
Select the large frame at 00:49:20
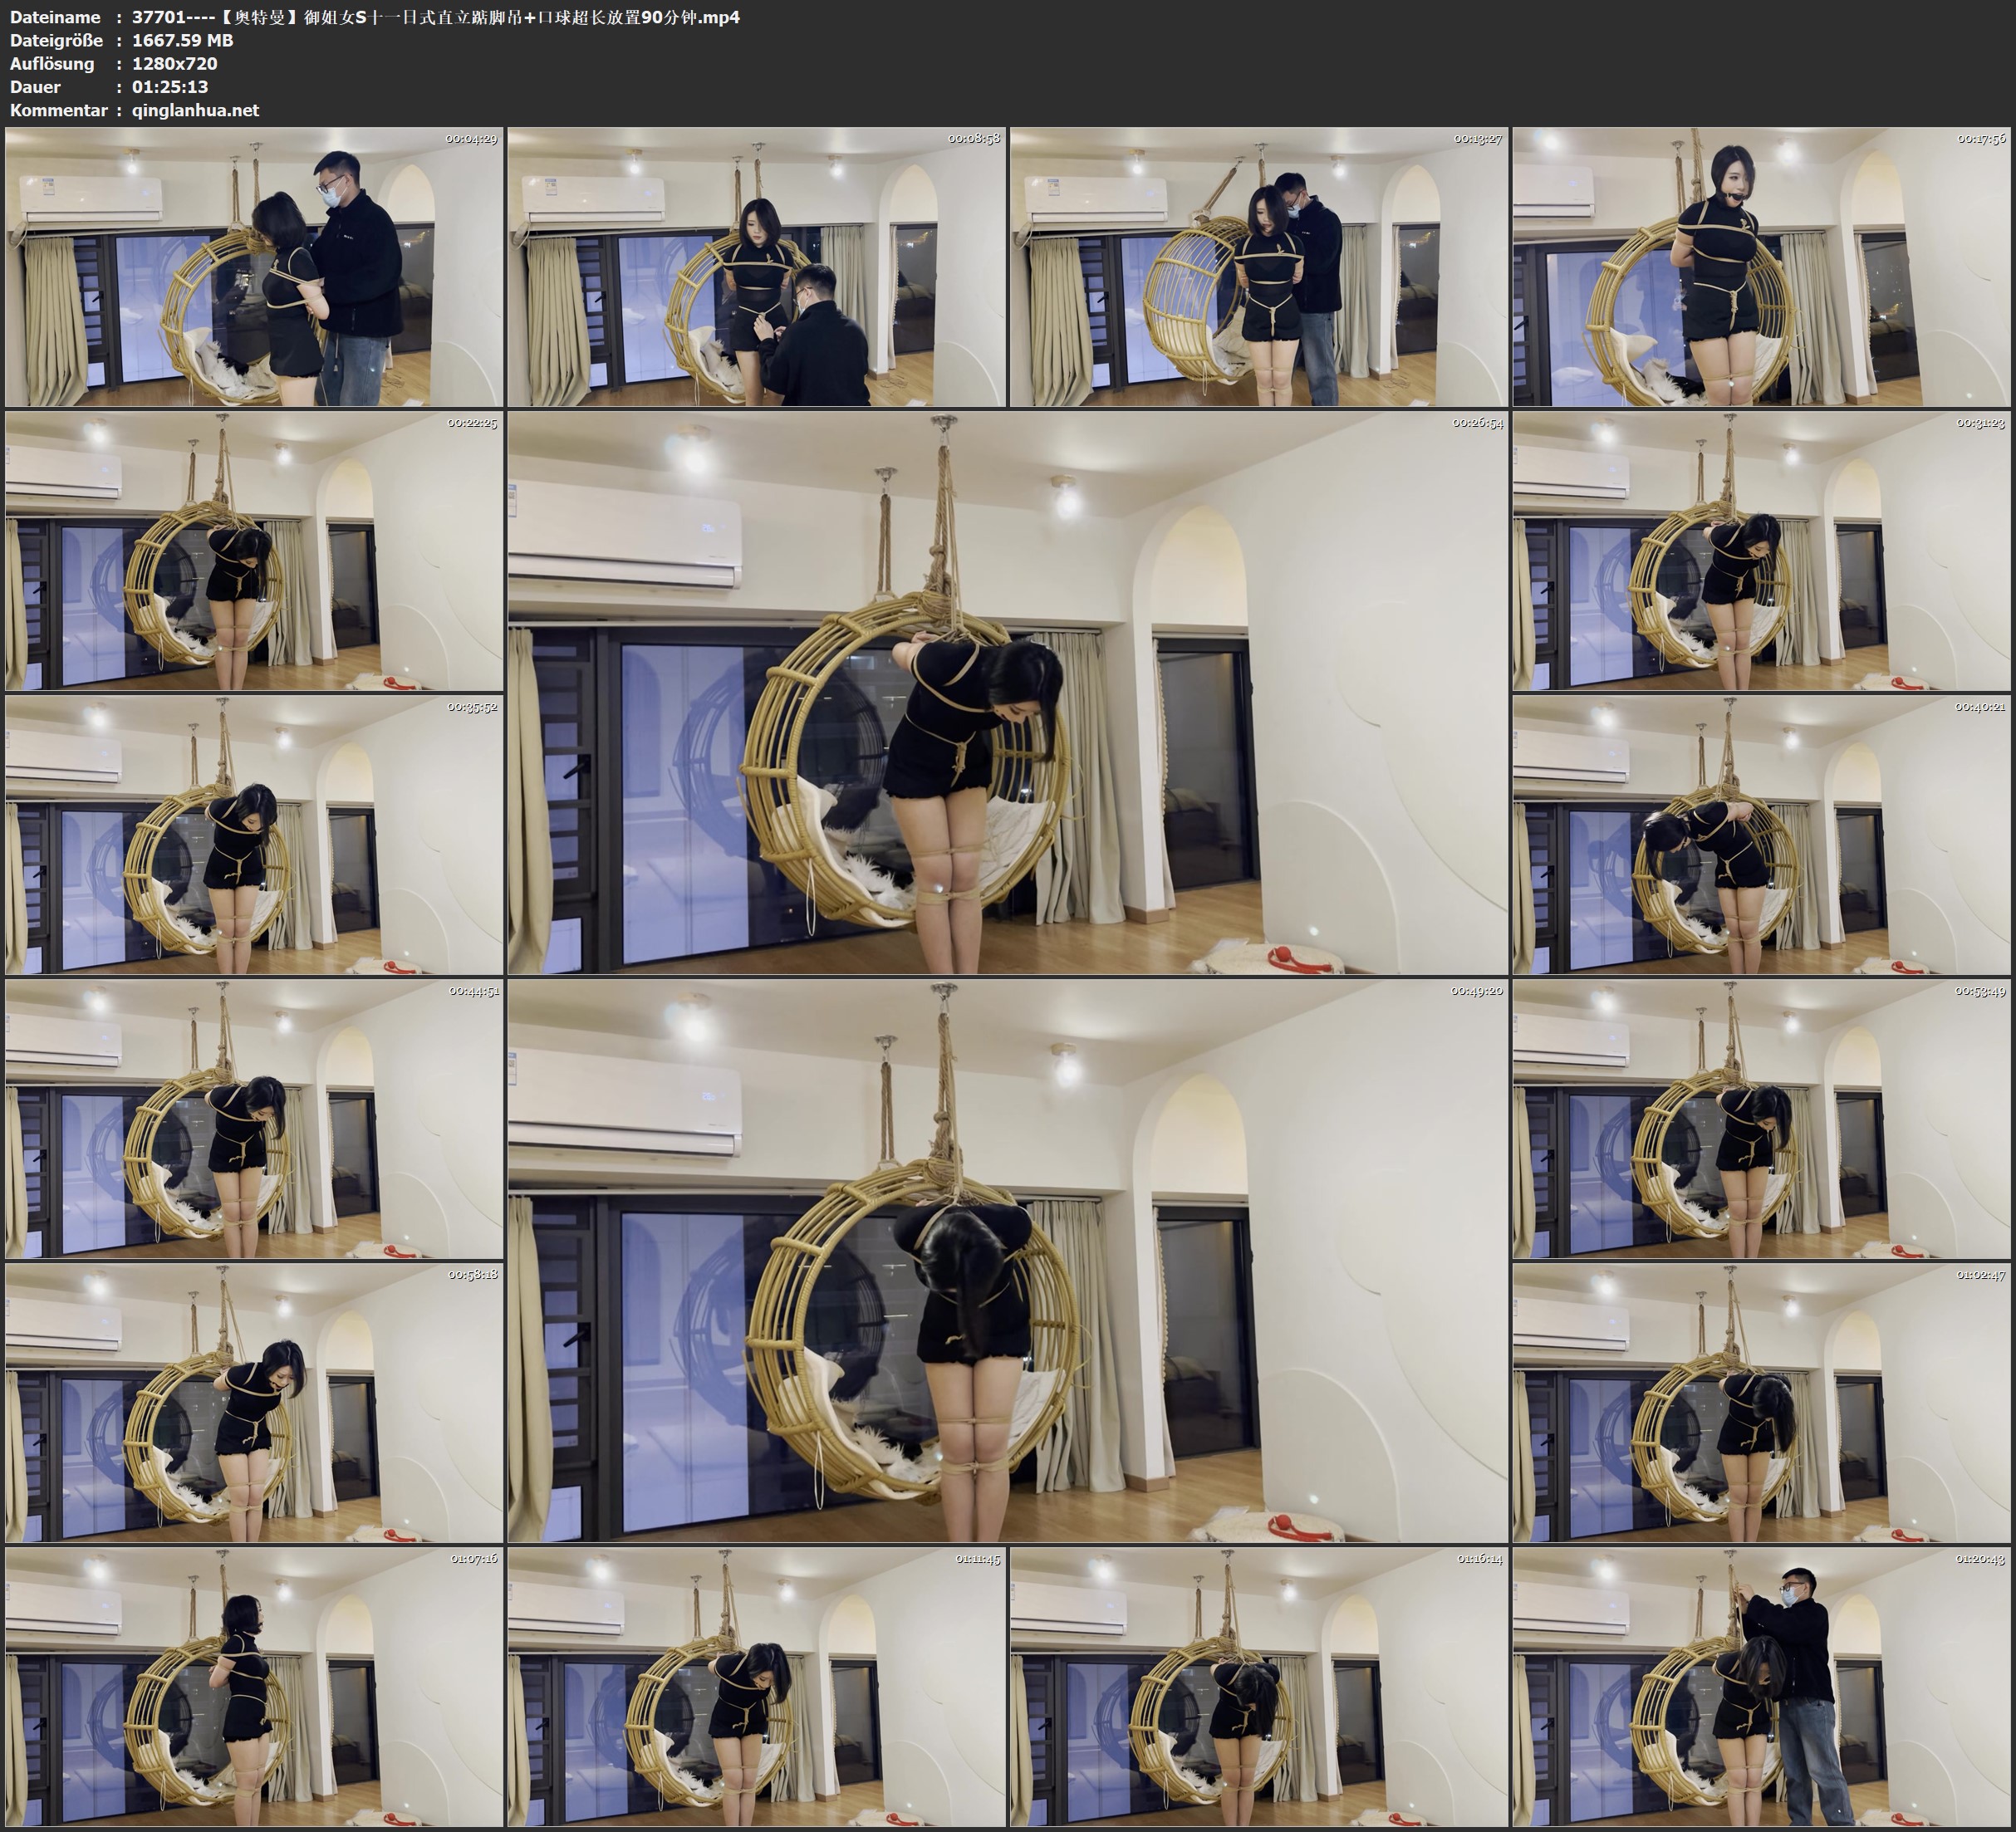(1007, 1260)
